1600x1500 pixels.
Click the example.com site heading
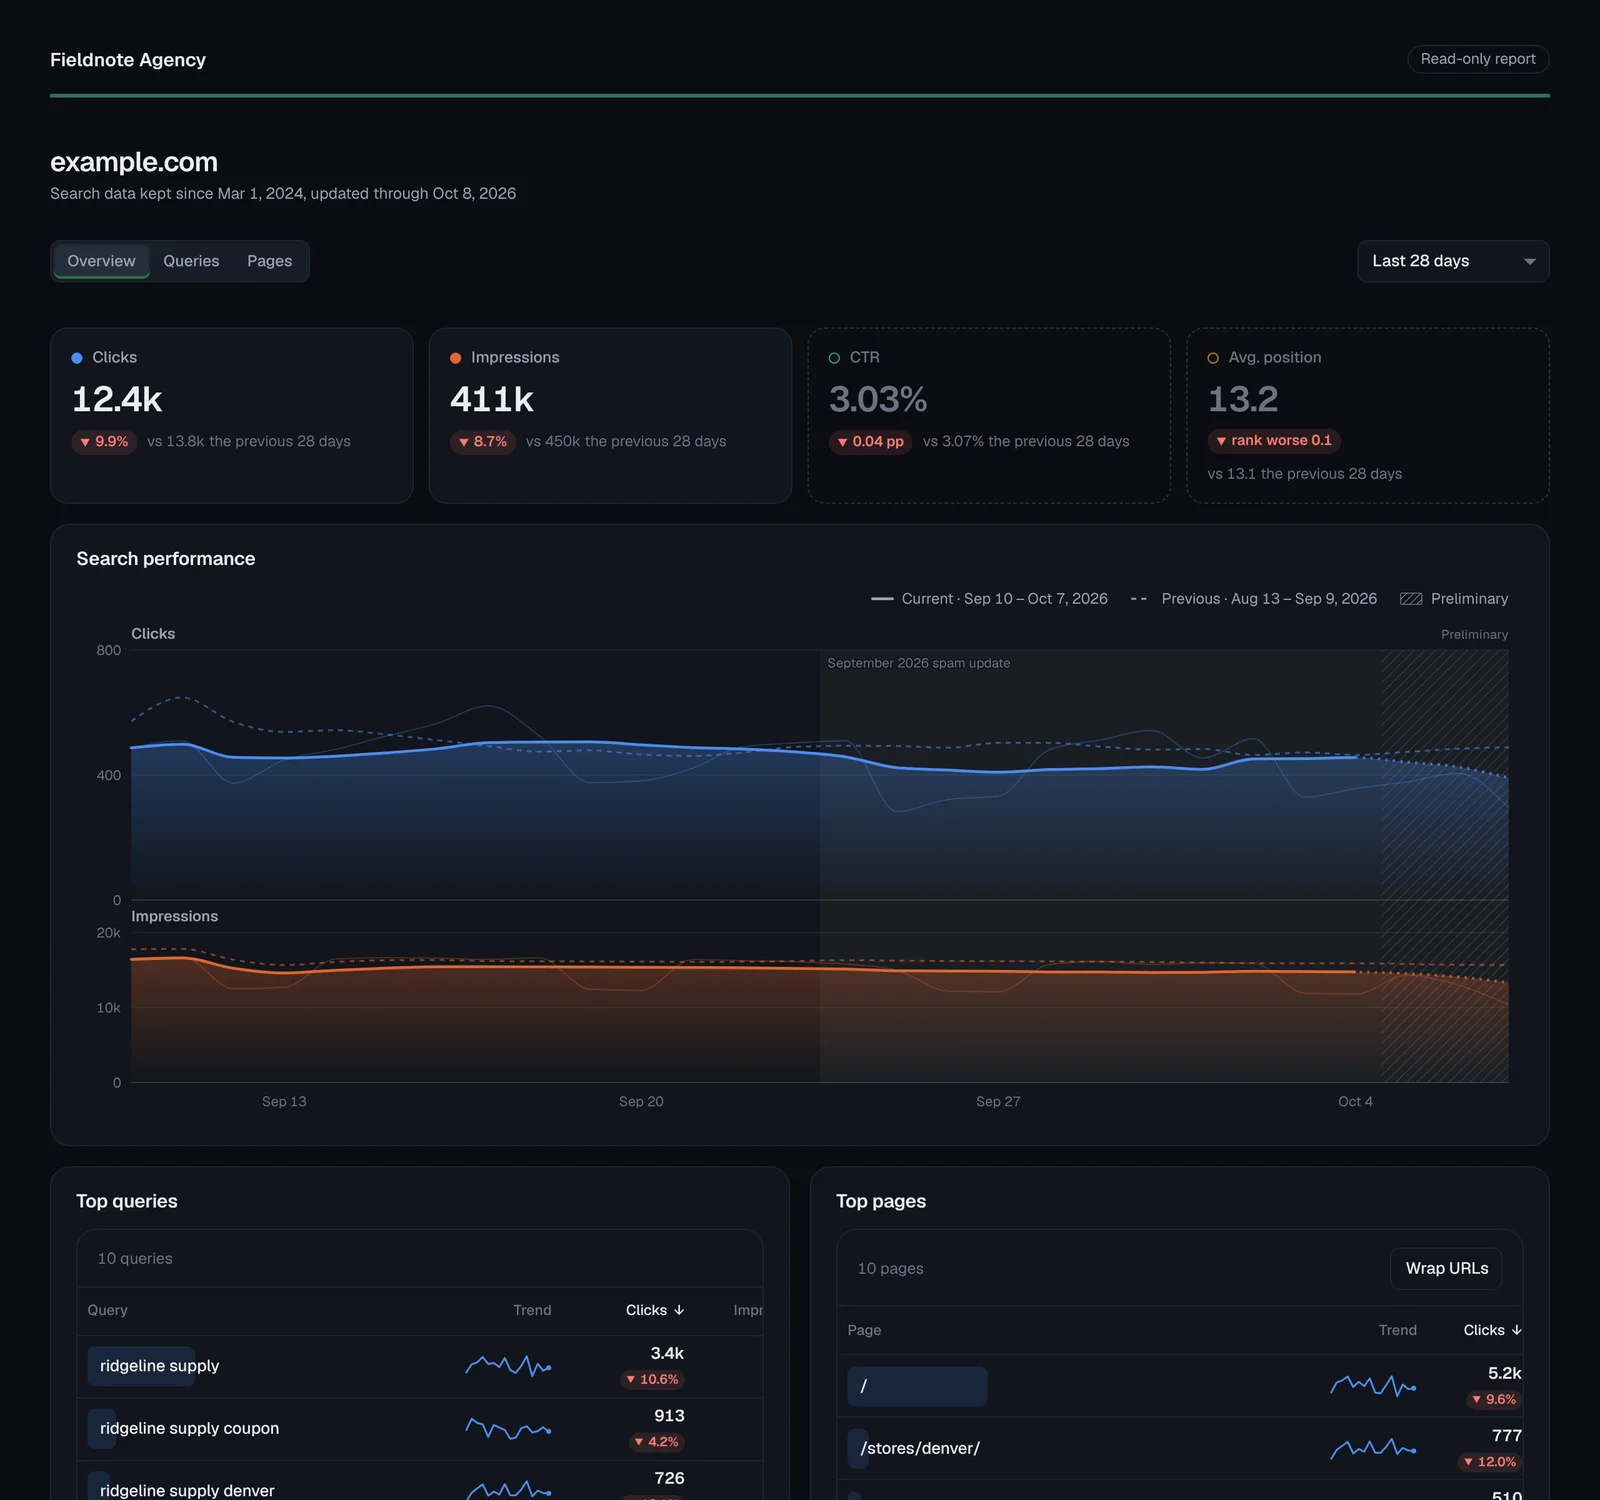click(x=134, y=162)
